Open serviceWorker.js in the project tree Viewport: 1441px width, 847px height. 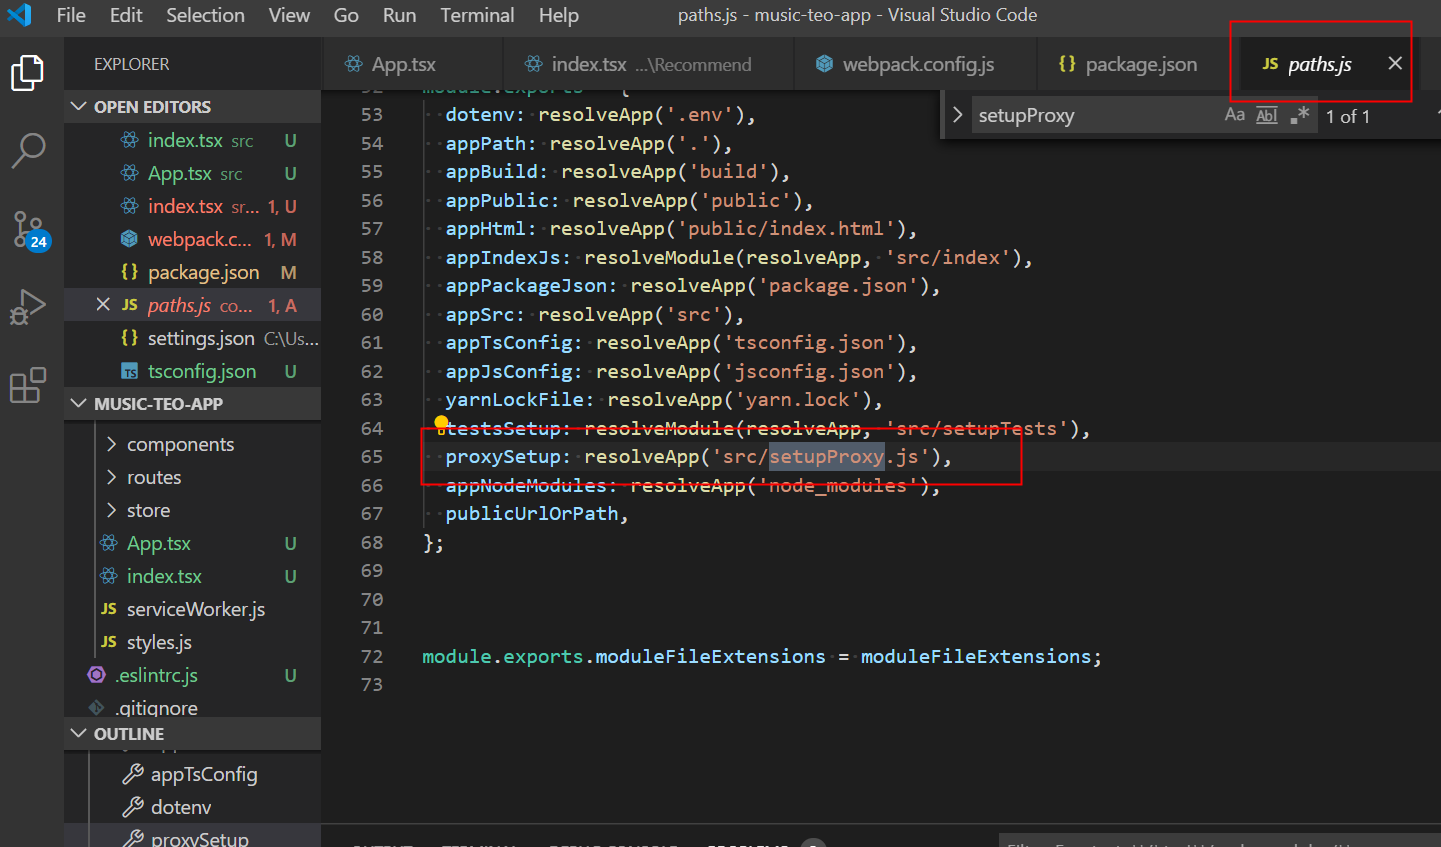(x=192, y=609)
